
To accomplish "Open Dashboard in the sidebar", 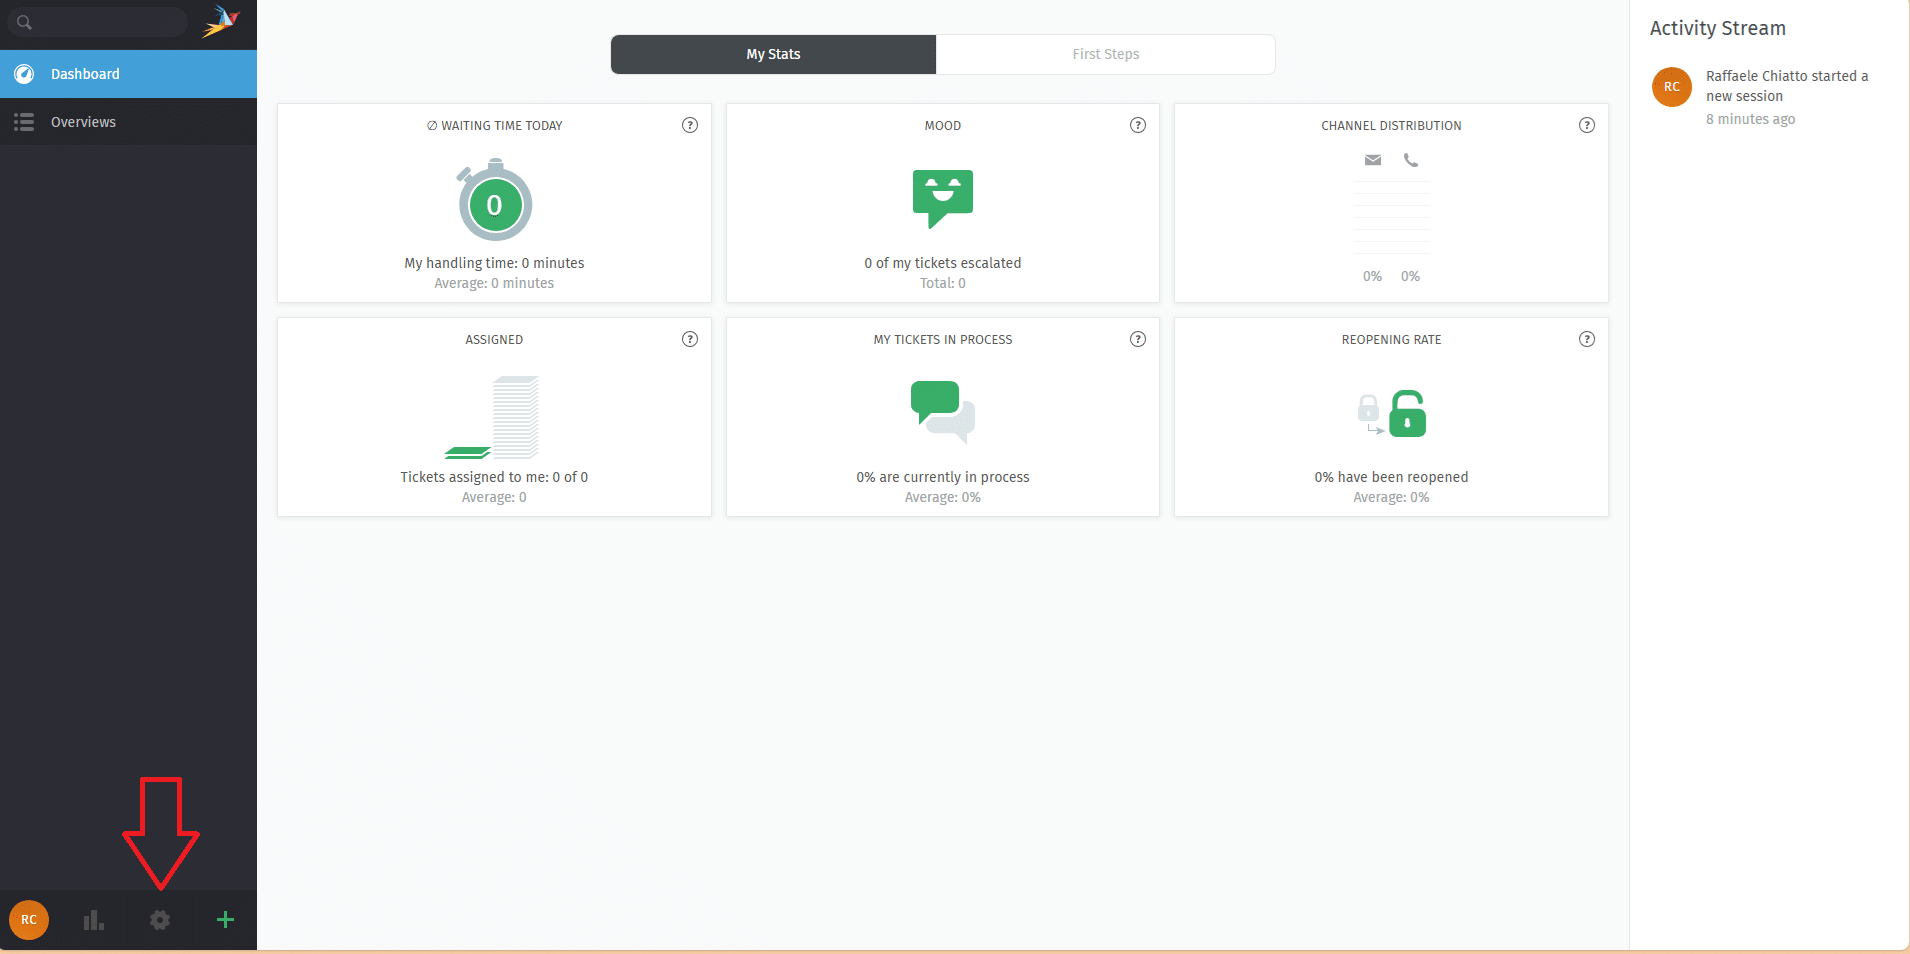I will [85, 74].
